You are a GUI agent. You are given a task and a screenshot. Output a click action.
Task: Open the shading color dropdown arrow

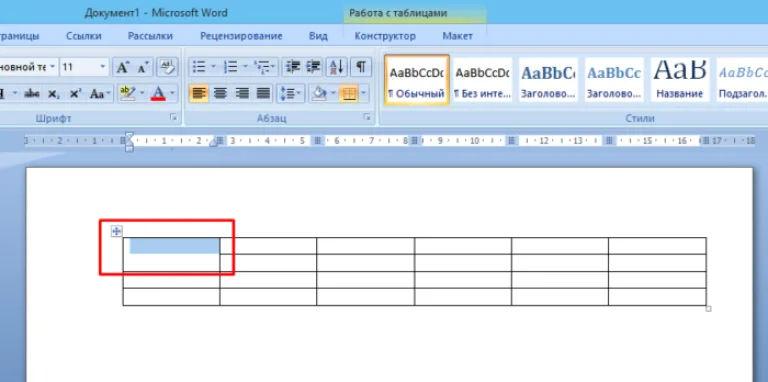point(334,94)
